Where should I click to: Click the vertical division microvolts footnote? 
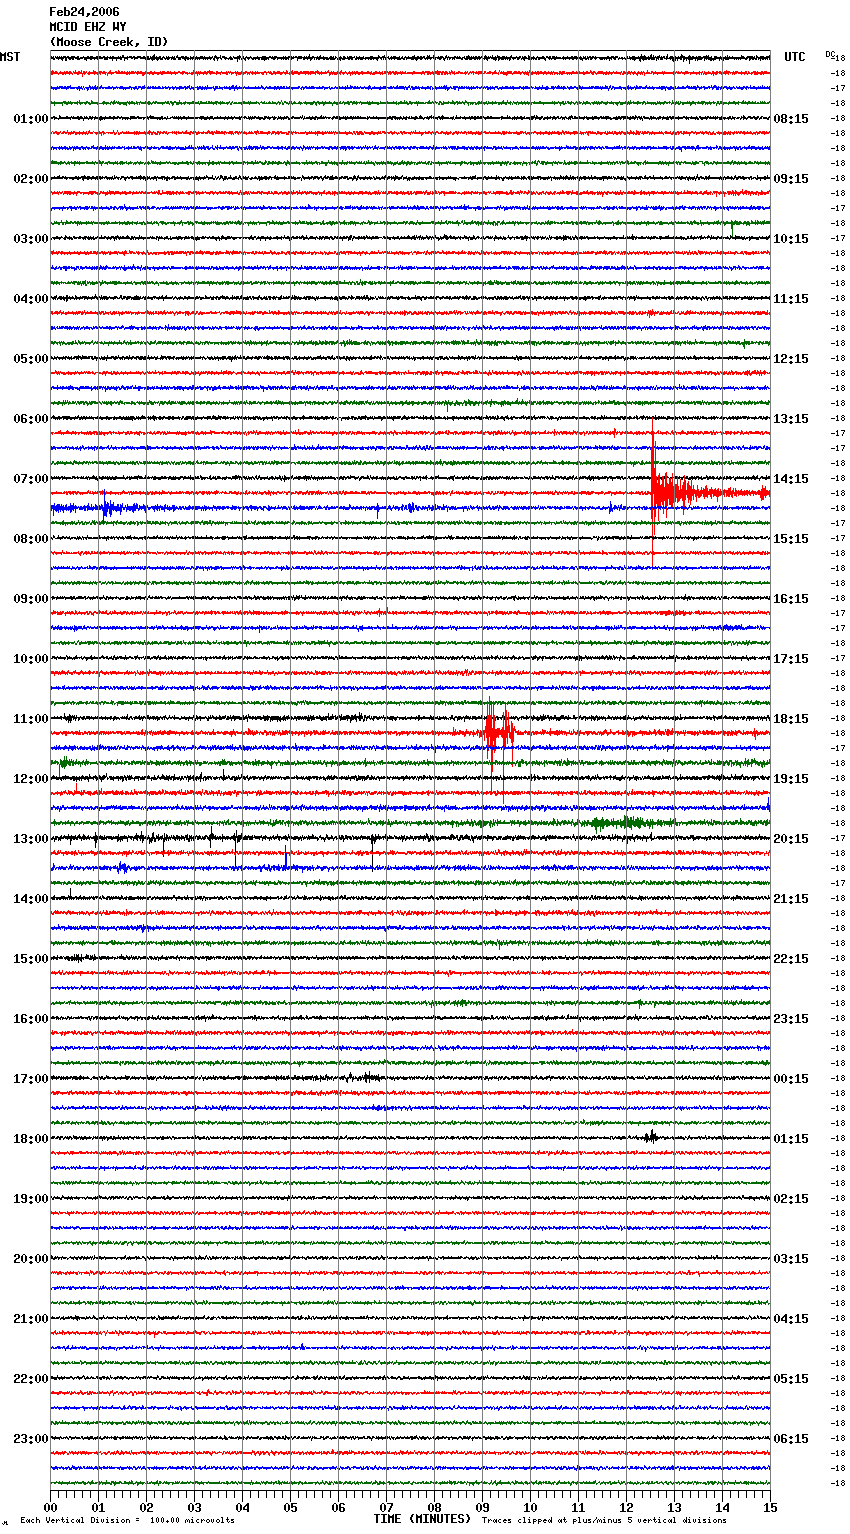coord(127,1521)
